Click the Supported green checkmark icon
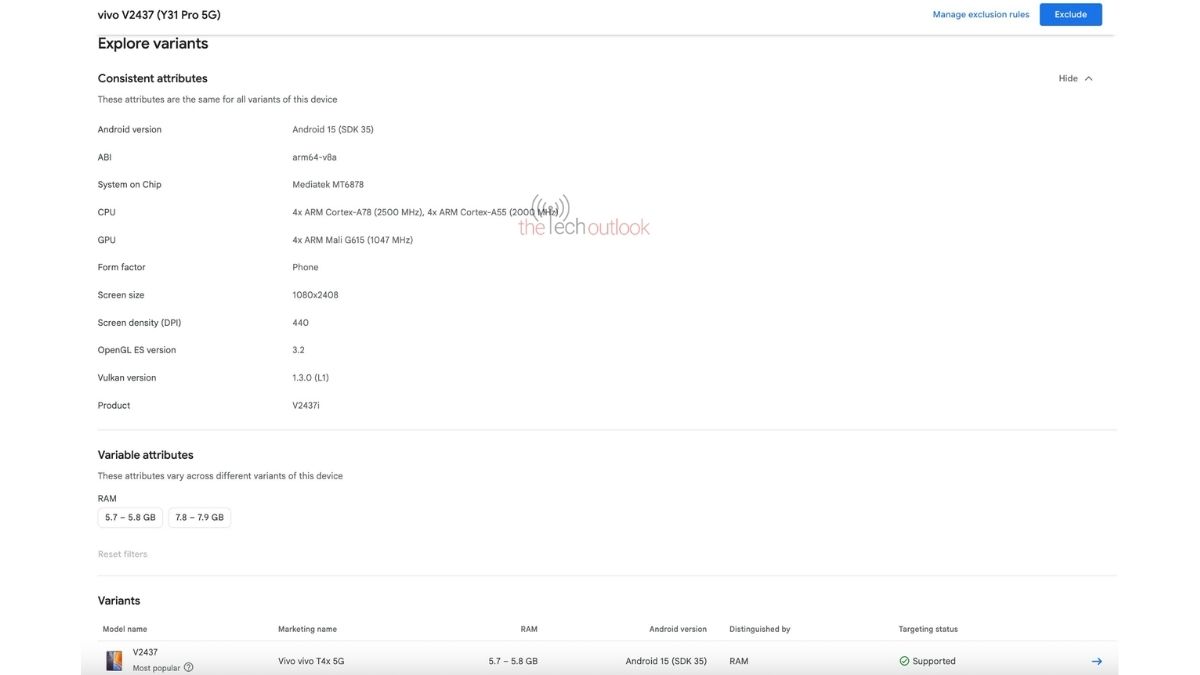1200x675 pixels. point(904,661)
